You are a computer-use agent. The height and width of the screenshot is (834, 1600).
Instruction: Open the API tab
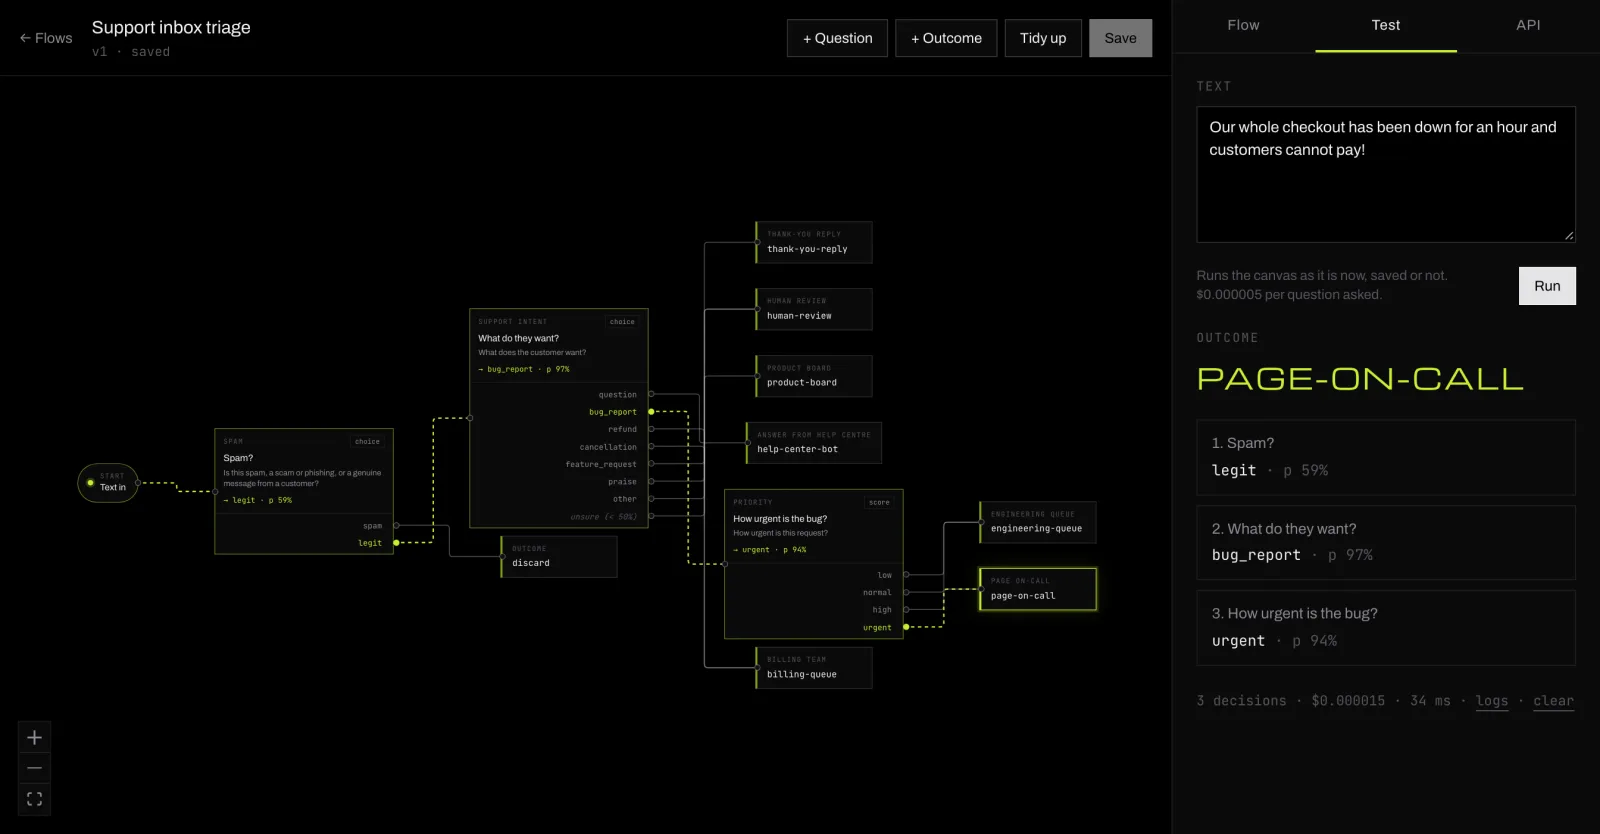(1528, 25)
